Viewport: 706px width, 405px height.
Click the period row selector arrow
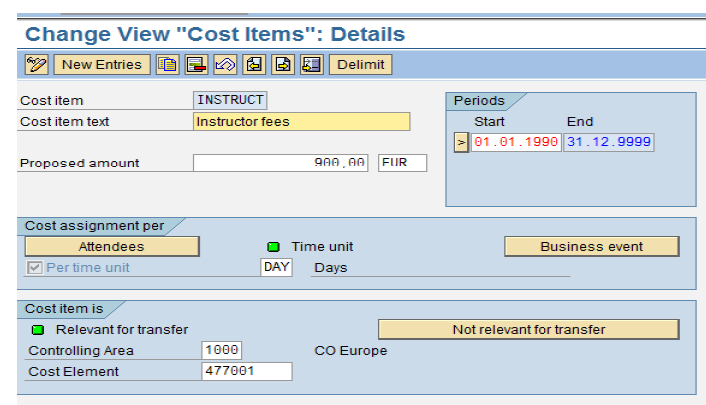(x=461, y=142)
